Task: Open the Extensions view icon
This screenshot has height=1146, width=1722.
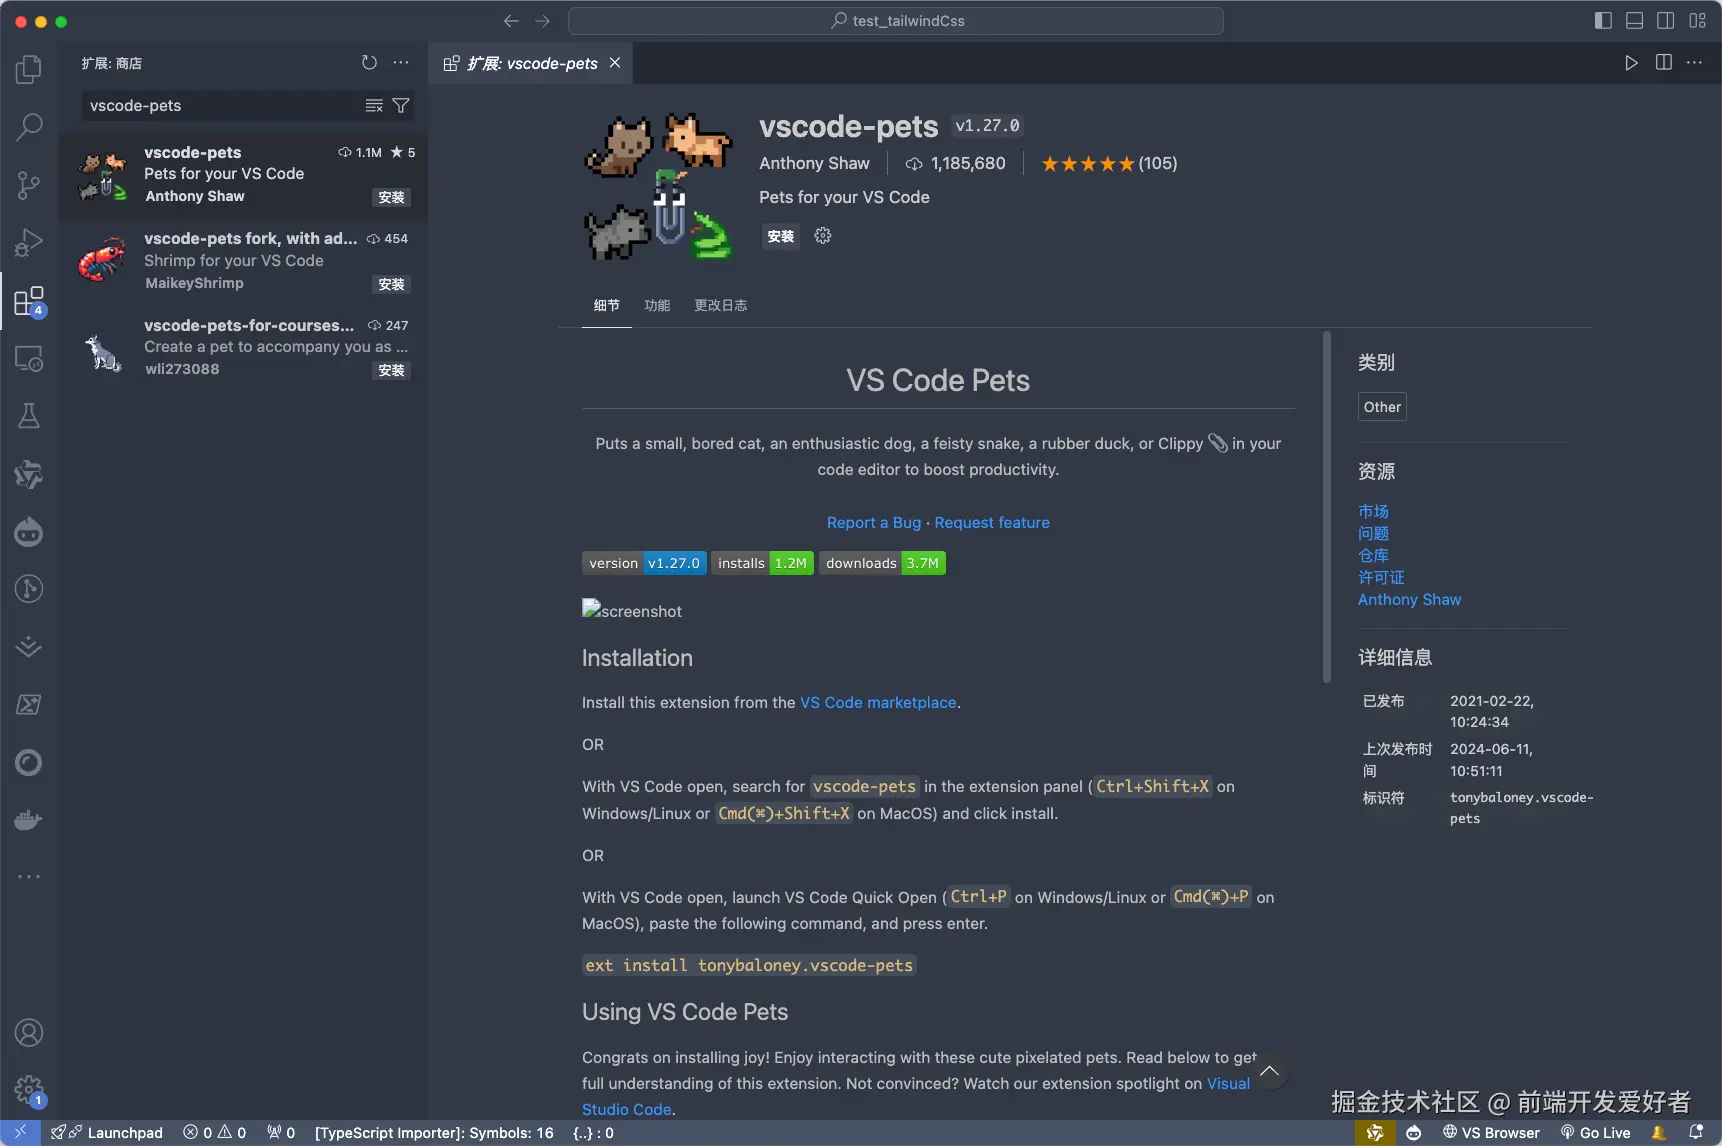Action: coord(29,301)
